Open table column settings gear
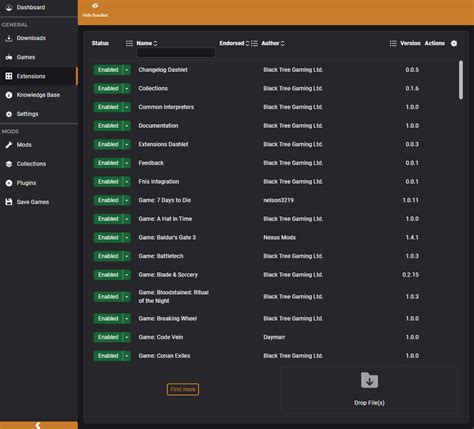This screenshot has width=474, height=429. point(454,43)
